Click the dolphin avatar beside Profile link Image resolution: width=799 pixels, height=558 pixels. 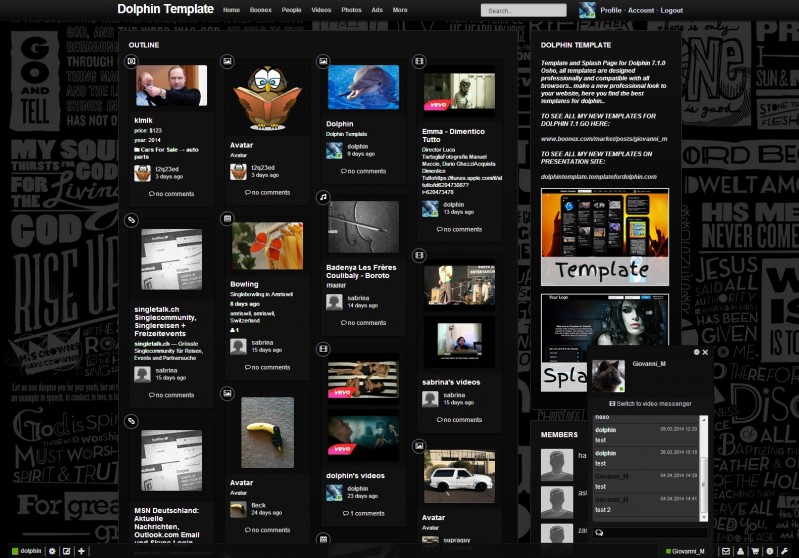[587, 10]
